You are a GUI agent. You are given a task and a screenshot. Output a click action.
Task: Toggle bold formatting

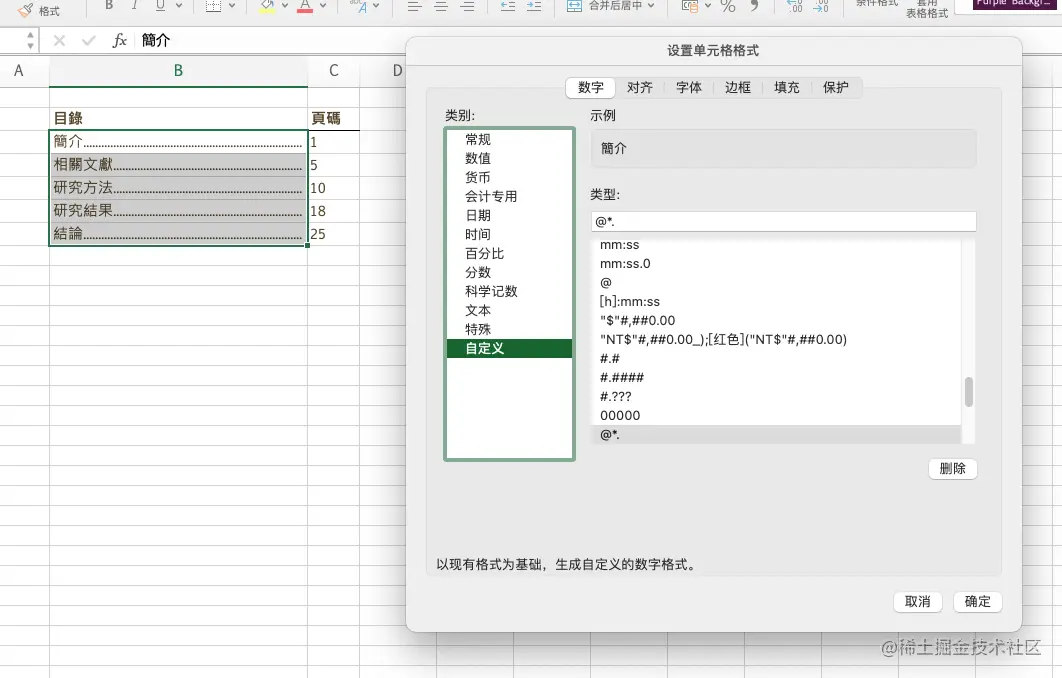click(108, 5)
